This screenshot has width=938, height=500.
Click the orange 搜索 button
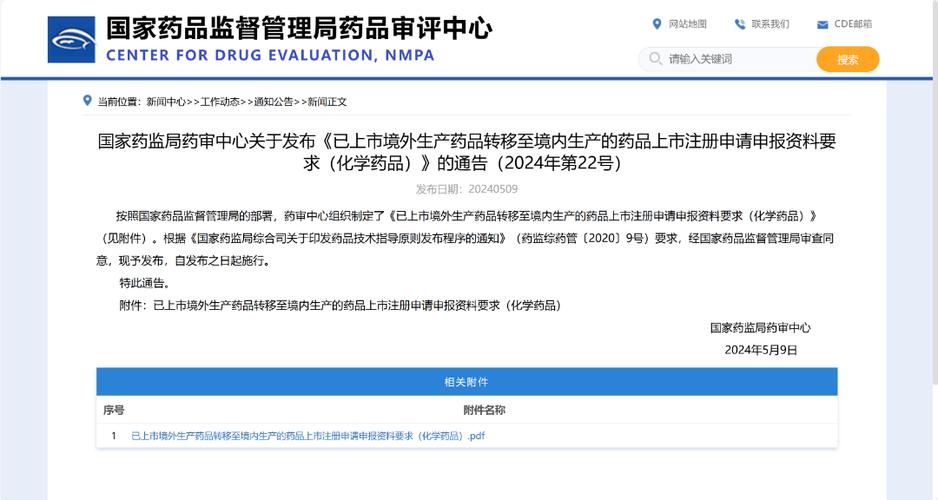click(848, 59)
